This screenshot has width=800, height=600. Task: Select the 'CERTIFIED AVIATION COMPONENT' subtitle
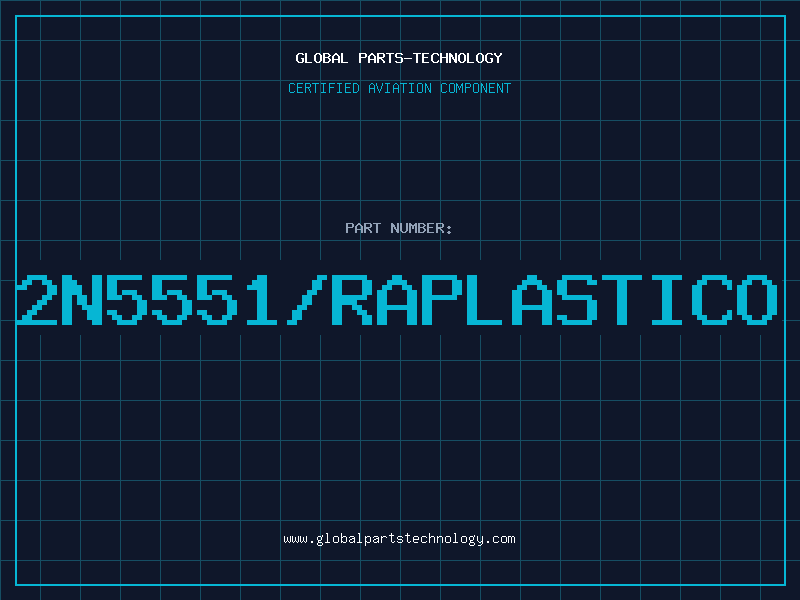399,88
